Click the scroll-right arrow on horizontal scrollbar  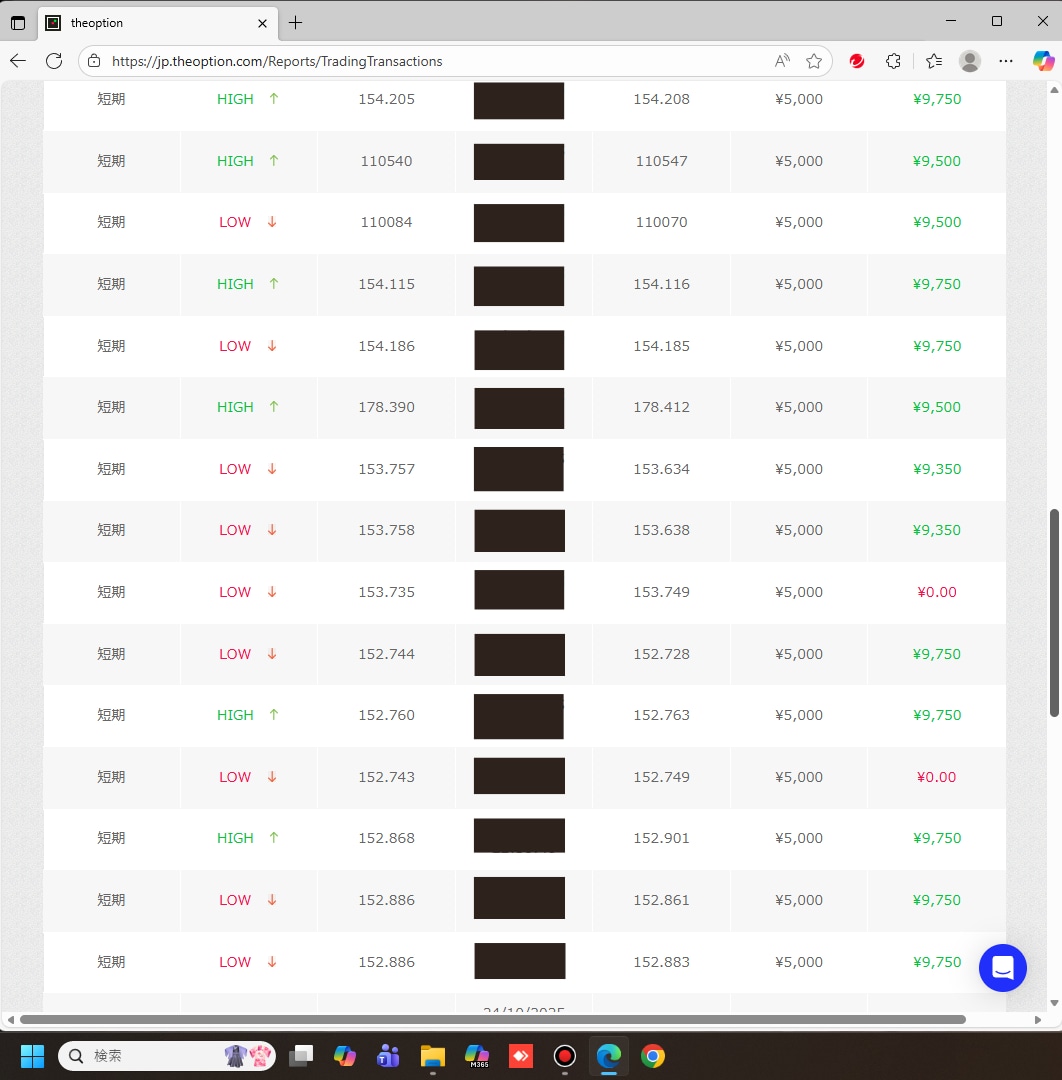coord(1038,1019)
